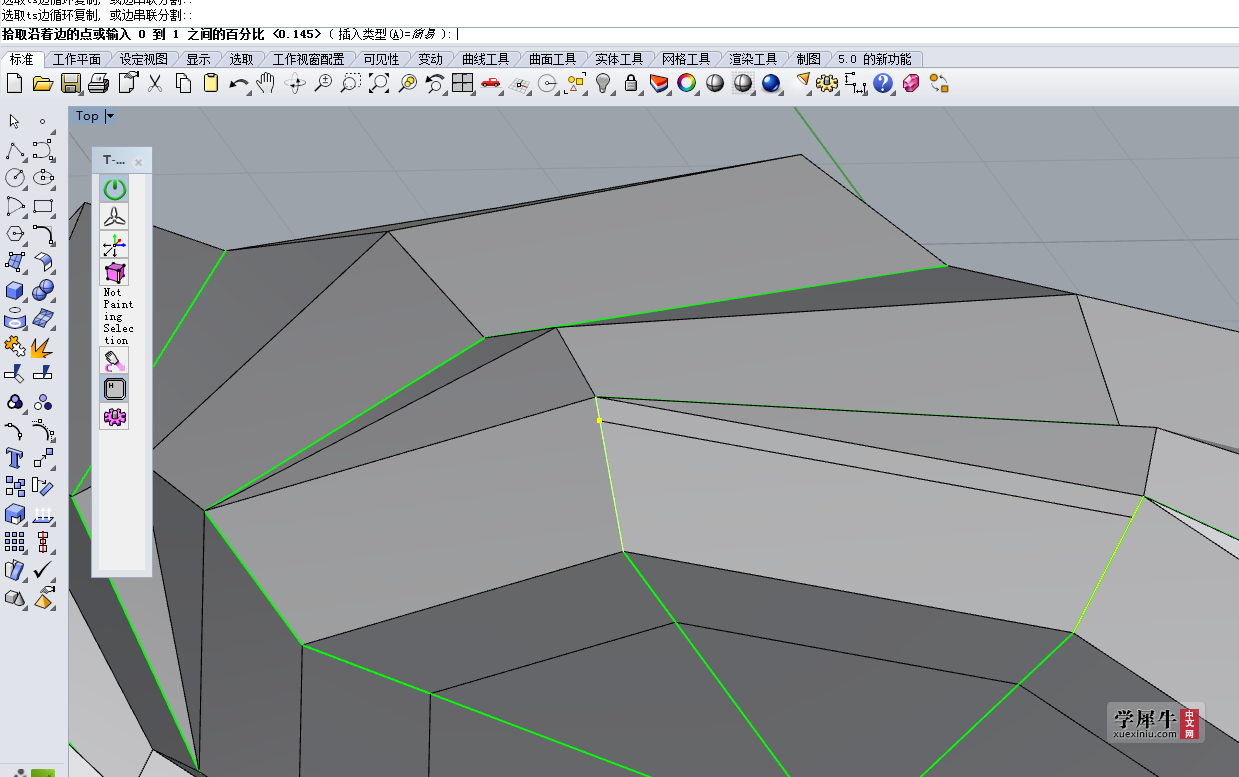
Task: Switch to the 5.0 的新功能 toolbar tab
Action: pos(874,60)
